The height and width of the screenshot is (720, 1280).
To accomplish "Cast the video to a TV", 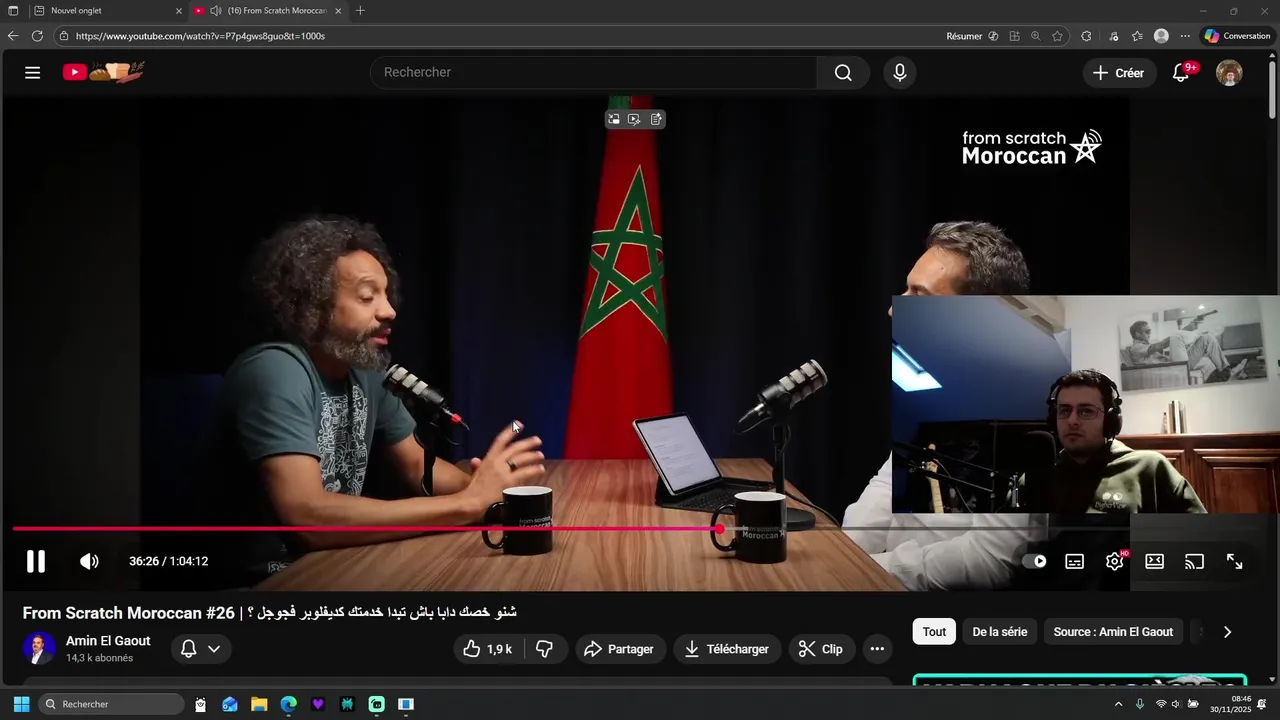I will (1195, 561).
